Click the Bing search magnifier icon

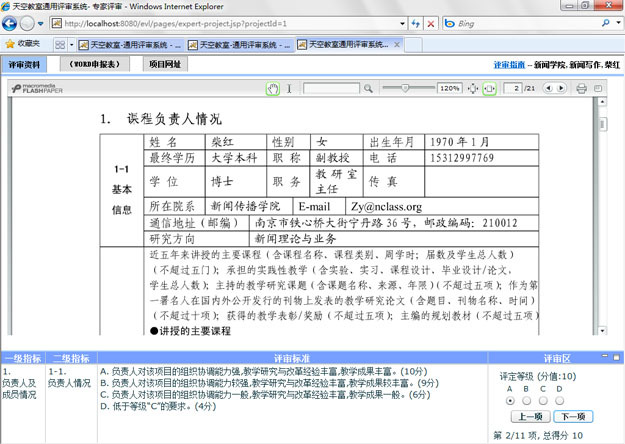pyautogui.click(x=605, y=23)
